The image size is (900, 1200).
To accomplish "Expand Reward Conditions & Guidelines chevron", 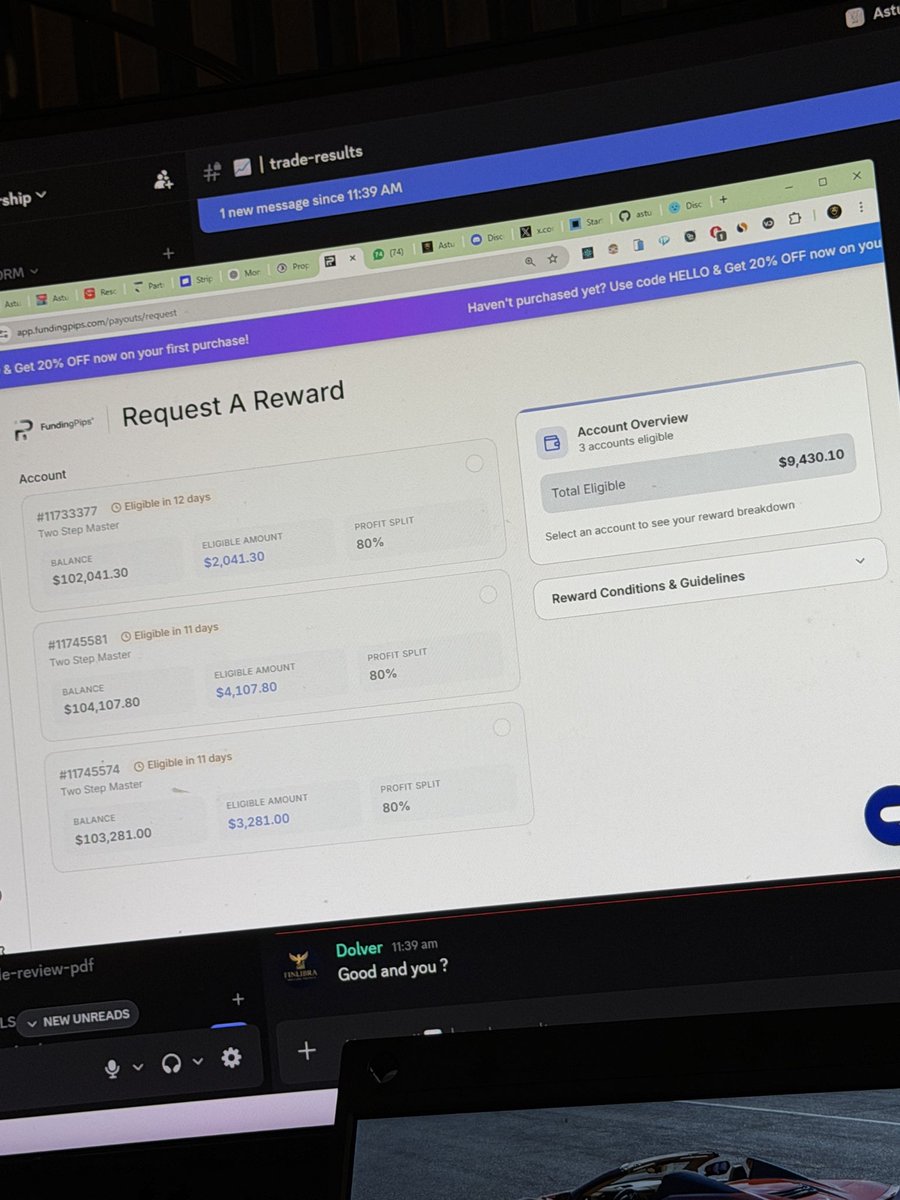I will tap(859, 561).
